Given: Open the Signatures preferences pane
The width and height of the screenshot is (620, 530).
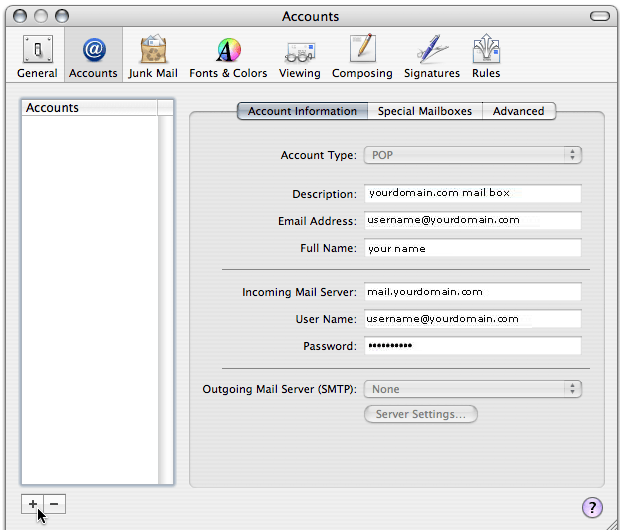Looking at the screenshot, I should tap(432, 56).
